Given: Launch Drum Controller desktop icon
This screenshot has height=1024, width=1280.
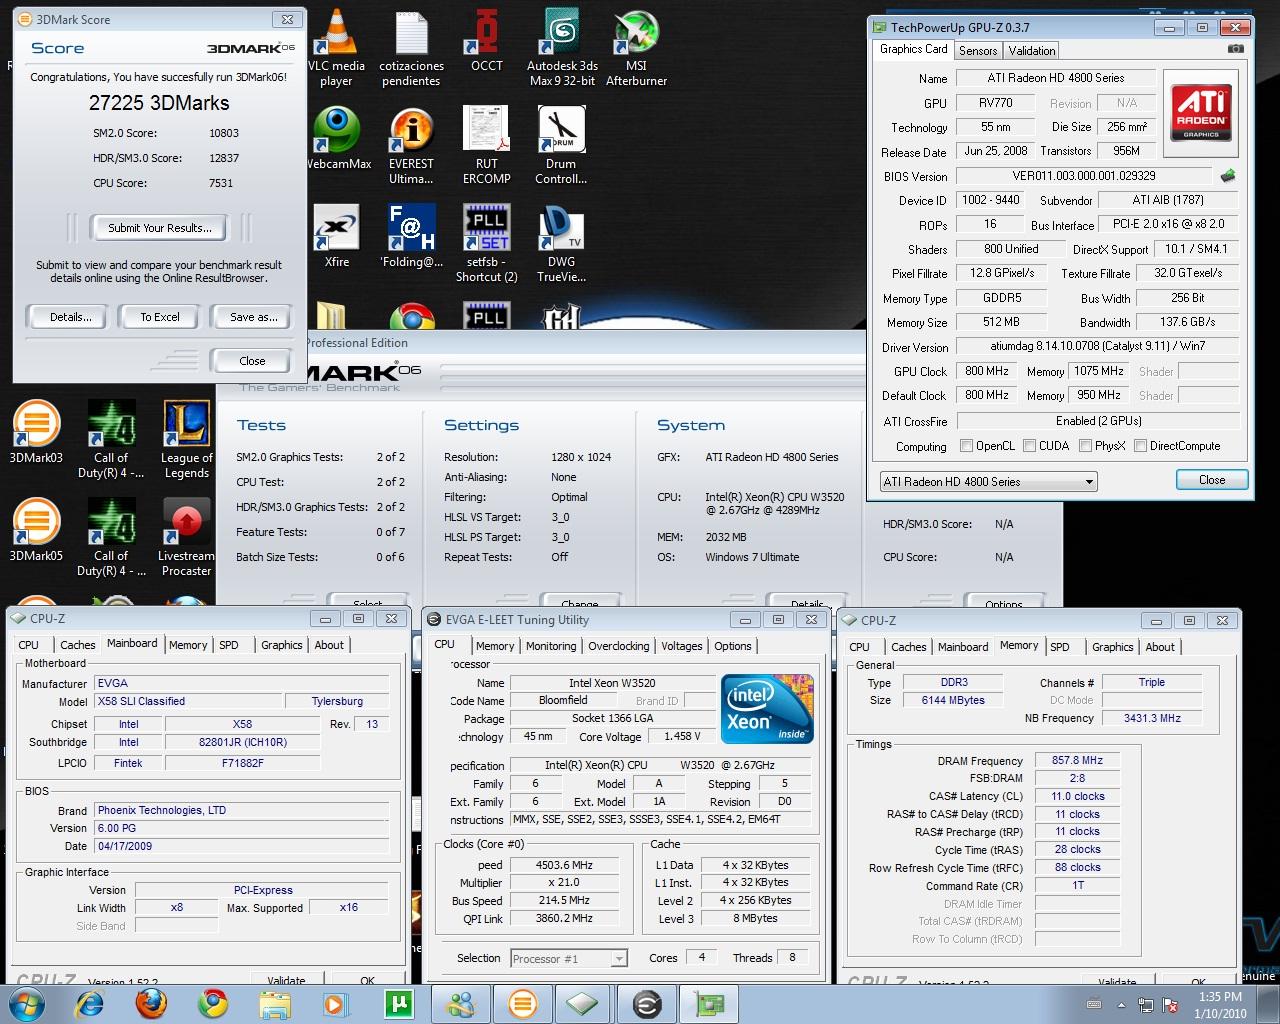Looking at the screenshot, I should coord(561,145).
